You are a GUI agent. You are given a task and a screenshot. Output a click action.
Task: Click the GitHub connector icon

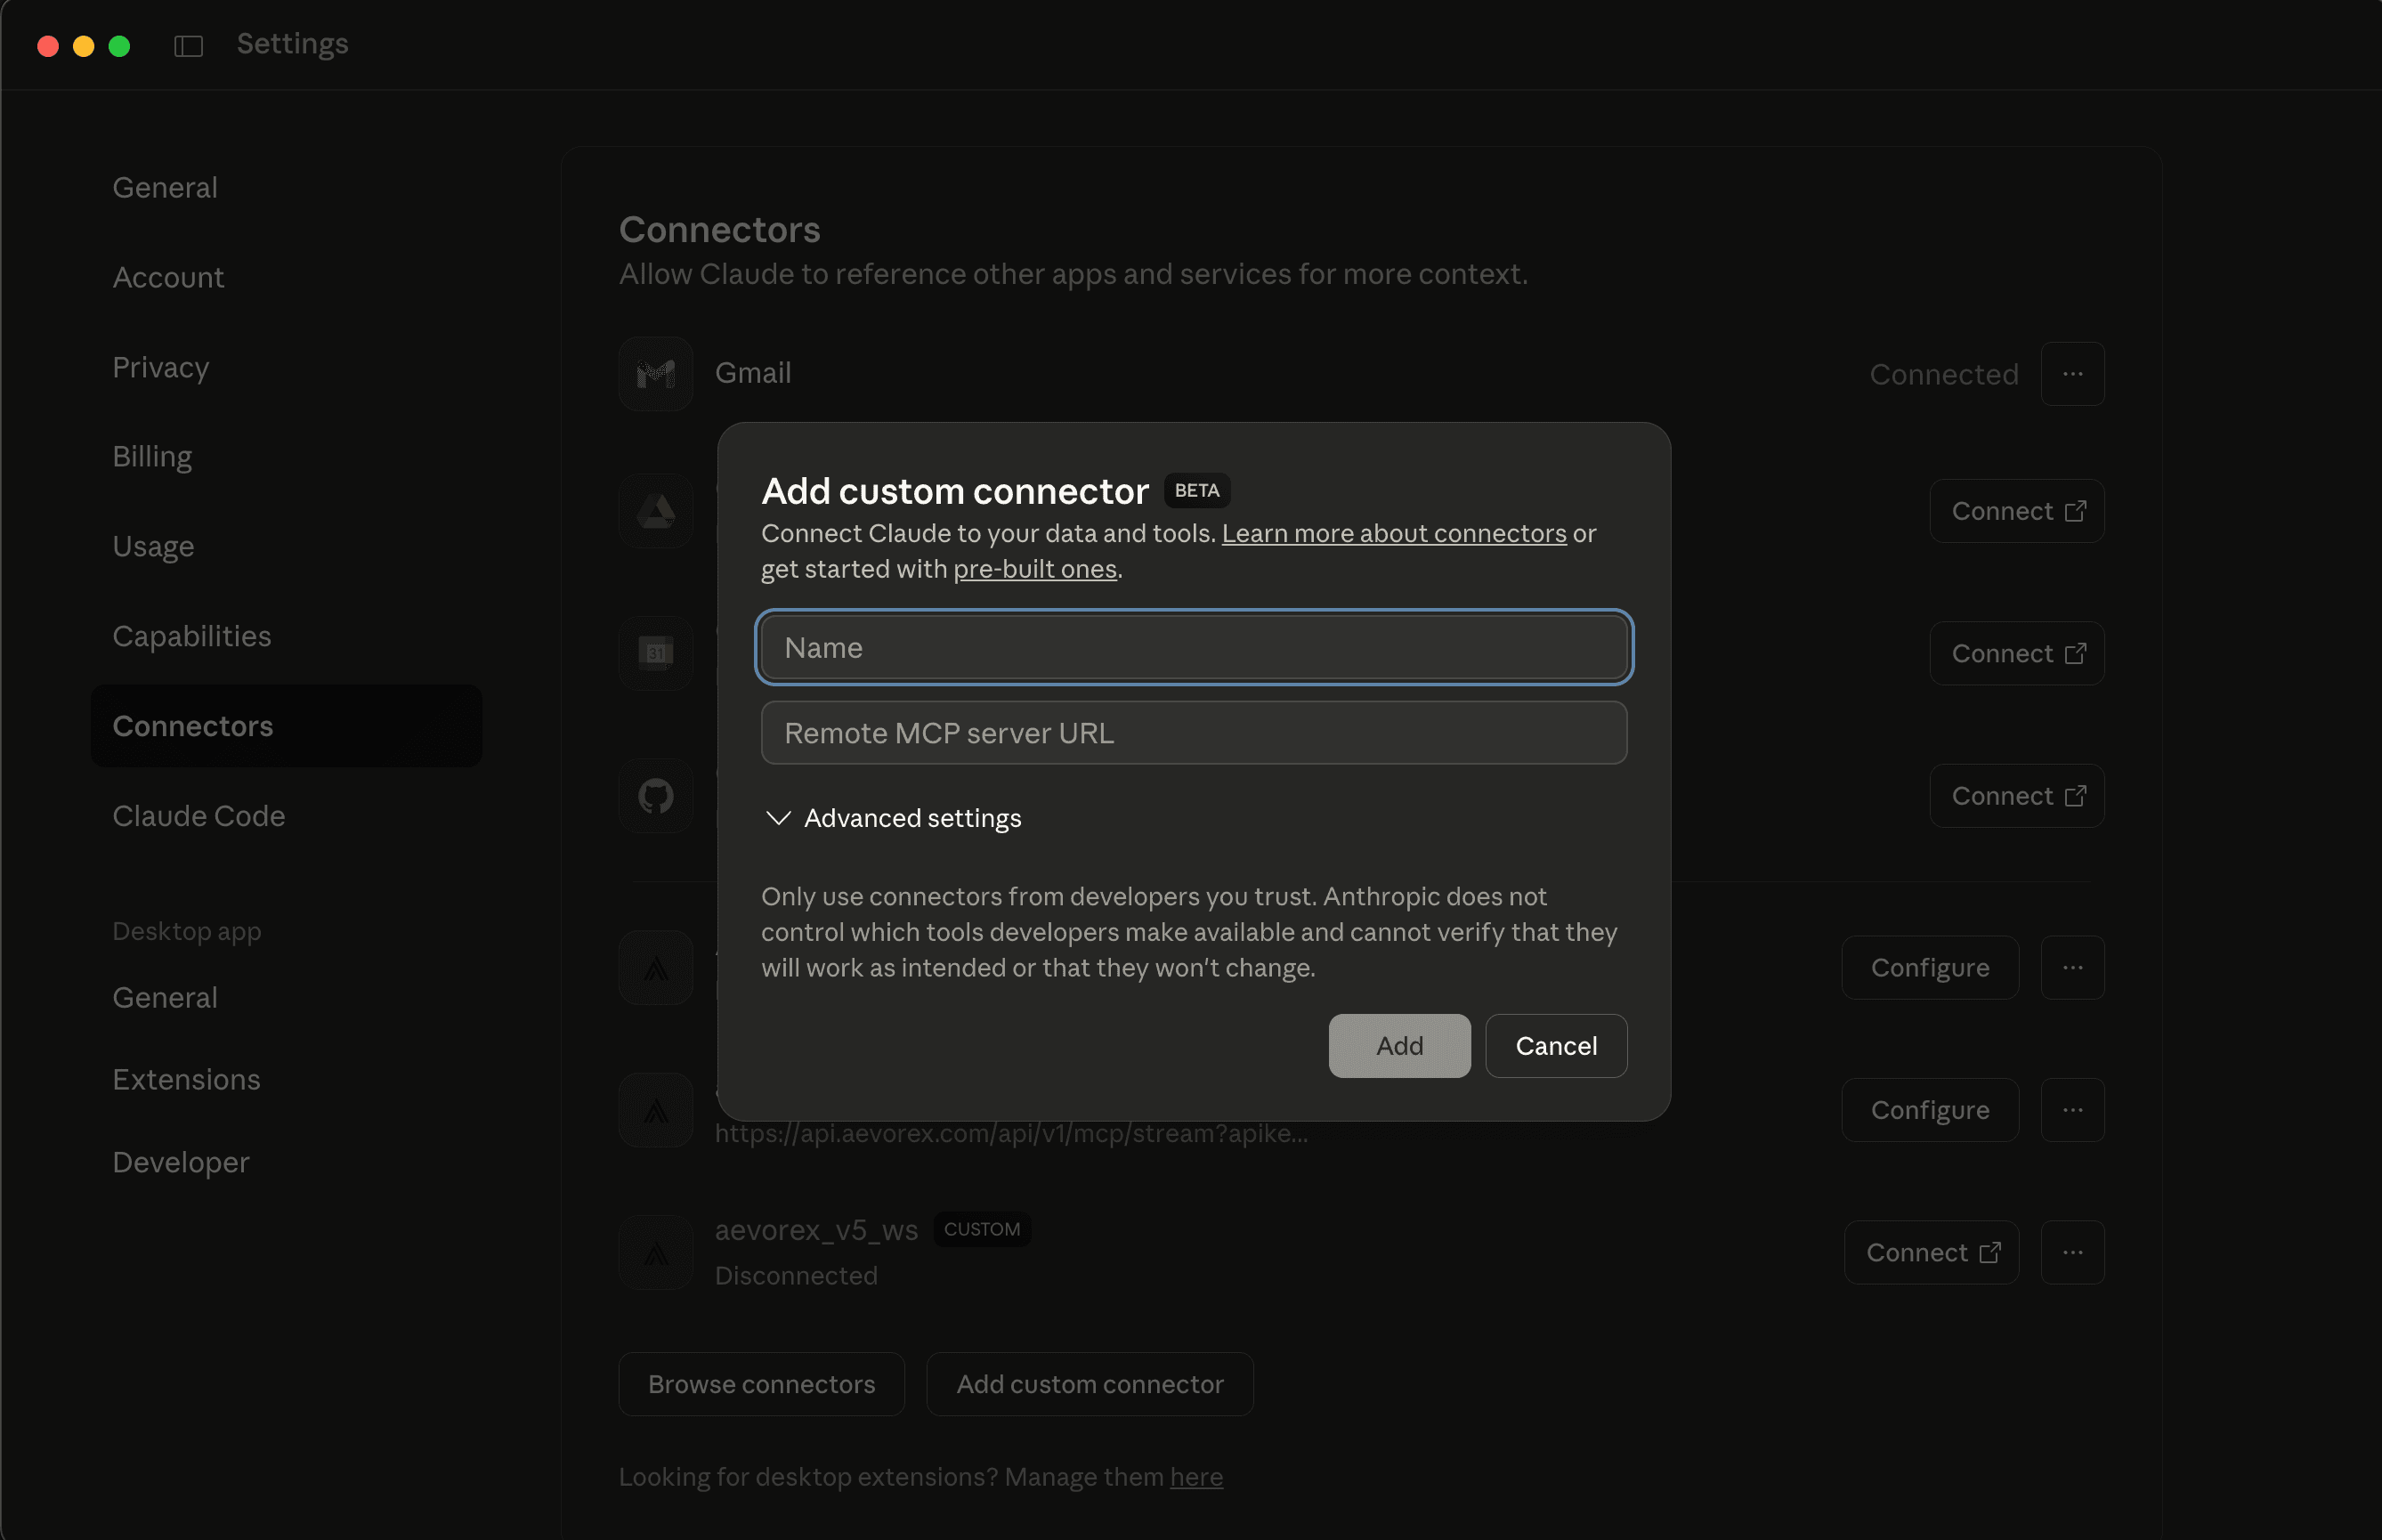pos(655,795)
